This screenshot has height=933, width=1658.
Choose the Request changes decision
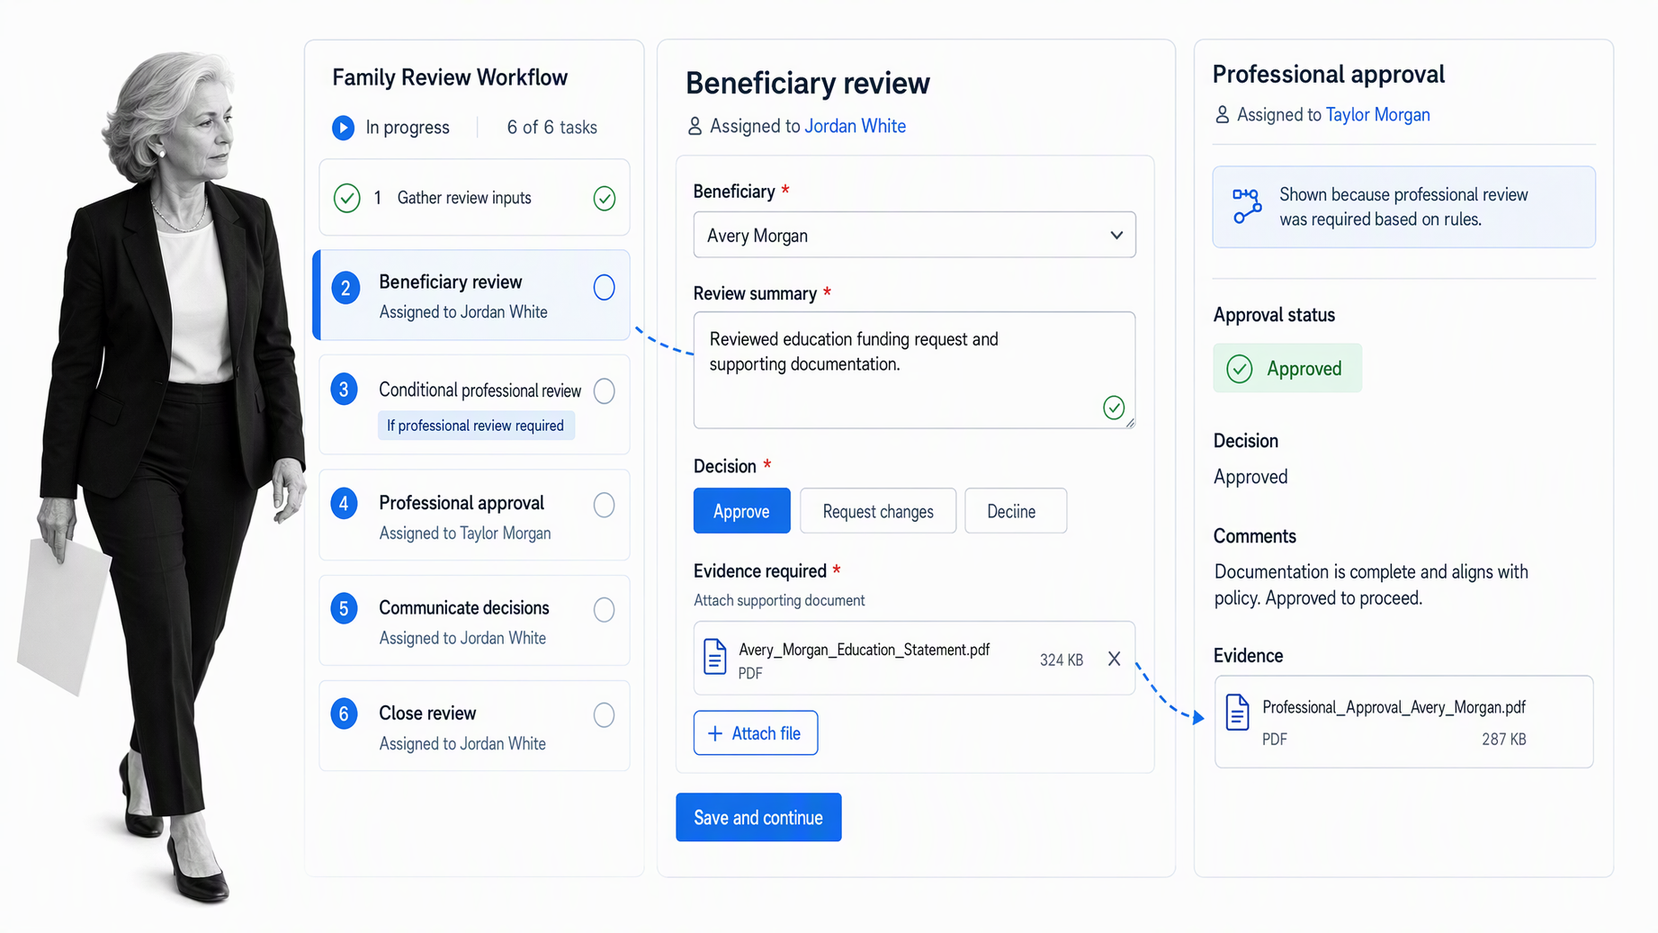point(878,511)
